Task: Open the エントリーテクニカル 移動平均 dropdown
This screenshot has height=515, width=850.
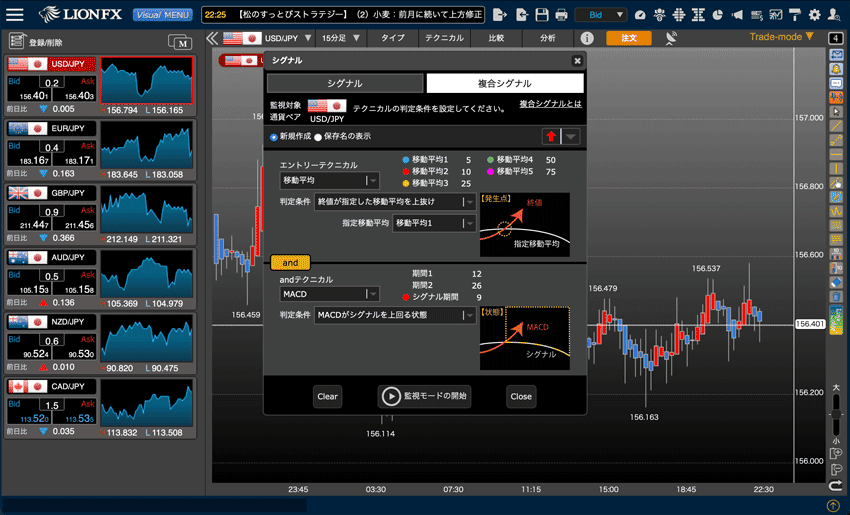Action: 329,180
